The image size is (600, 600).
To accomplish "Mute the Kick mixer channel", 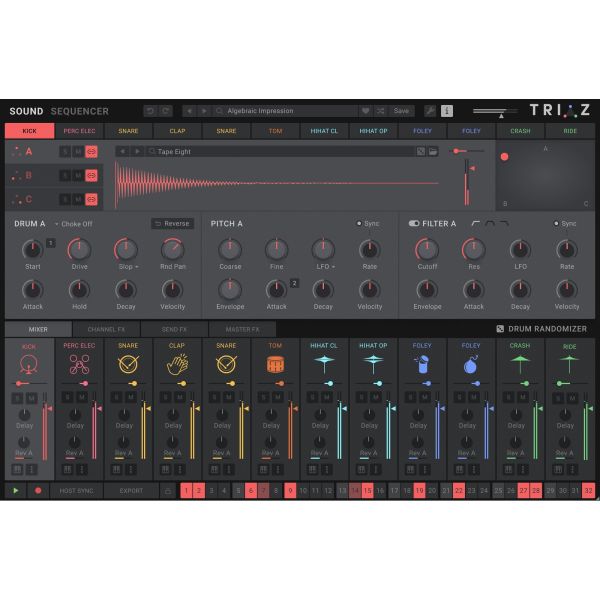I will click(x=31, y=398).
